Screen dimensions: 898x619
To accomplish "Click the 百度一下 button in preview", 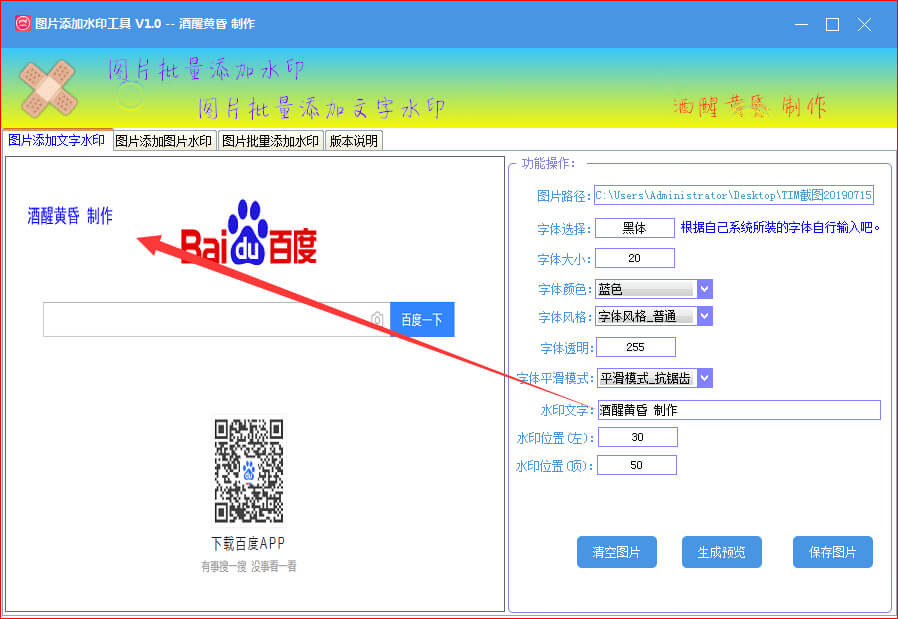I will click(422, 320).
